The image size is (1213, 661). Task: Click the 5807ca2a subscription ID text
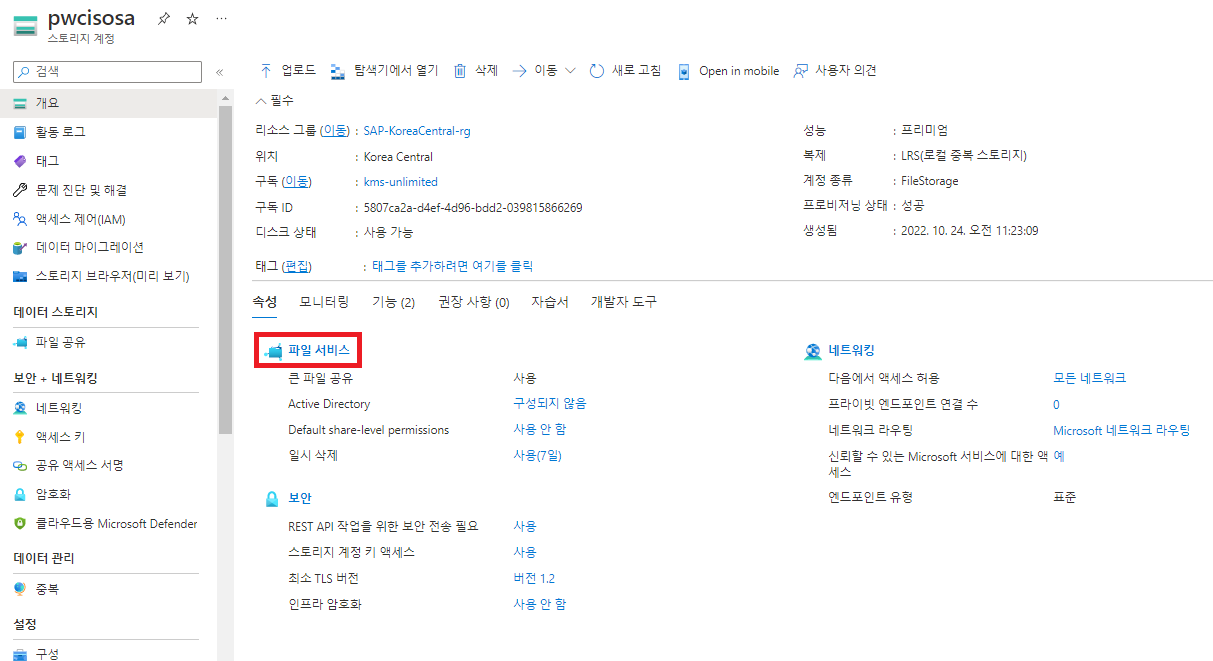(x=473, y=208)
